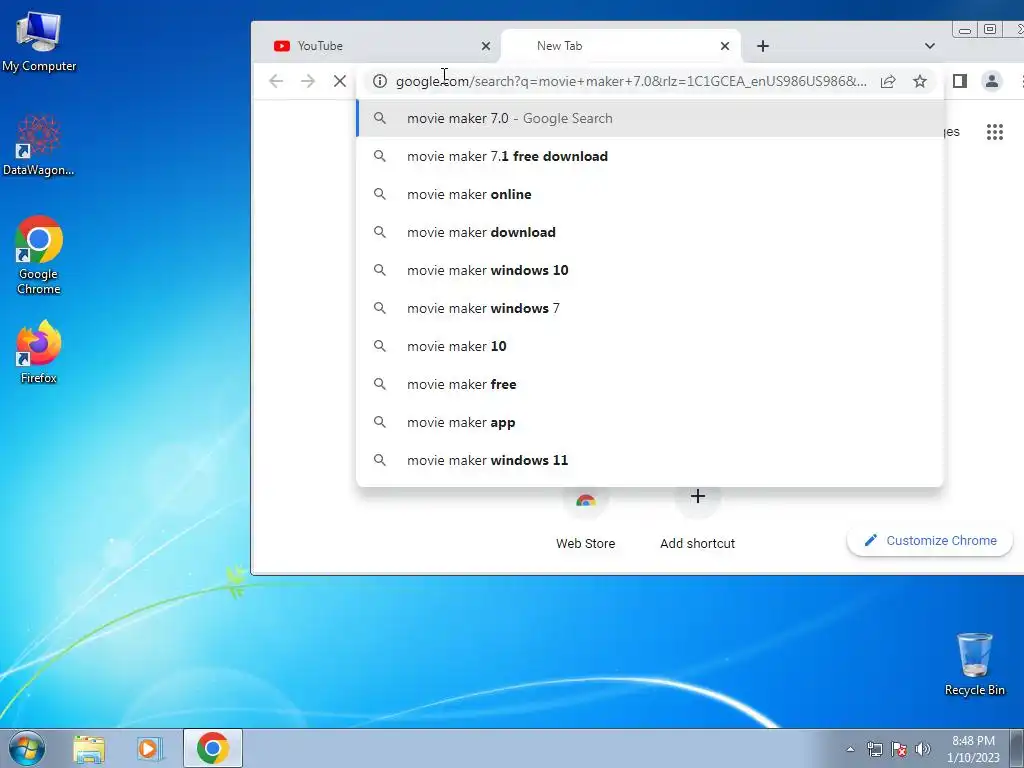
Task: Switch to the New Tab tab
Action: pos(620,46)
